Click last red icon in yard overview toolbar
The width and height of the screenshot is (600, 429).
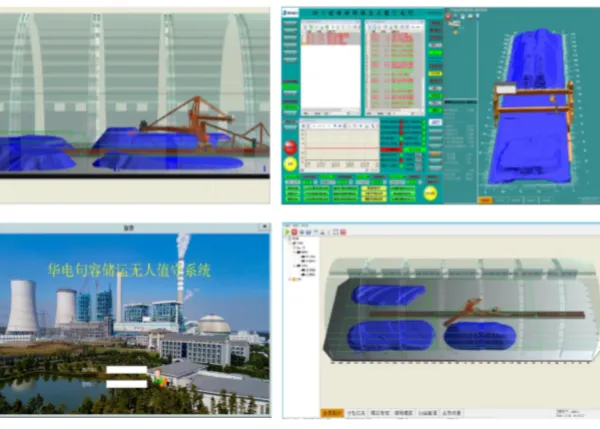point(343,232)
